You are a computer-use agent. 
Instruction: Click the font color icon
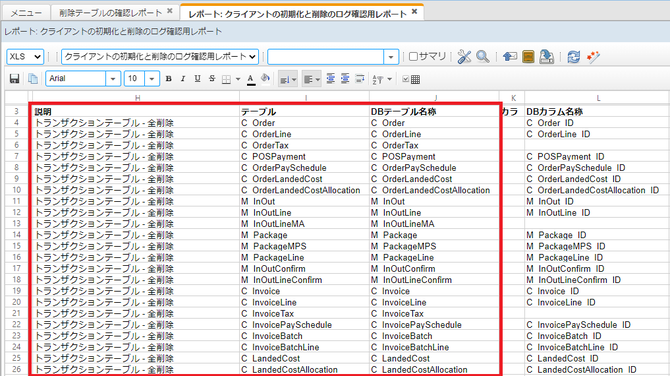coord(251,79)
